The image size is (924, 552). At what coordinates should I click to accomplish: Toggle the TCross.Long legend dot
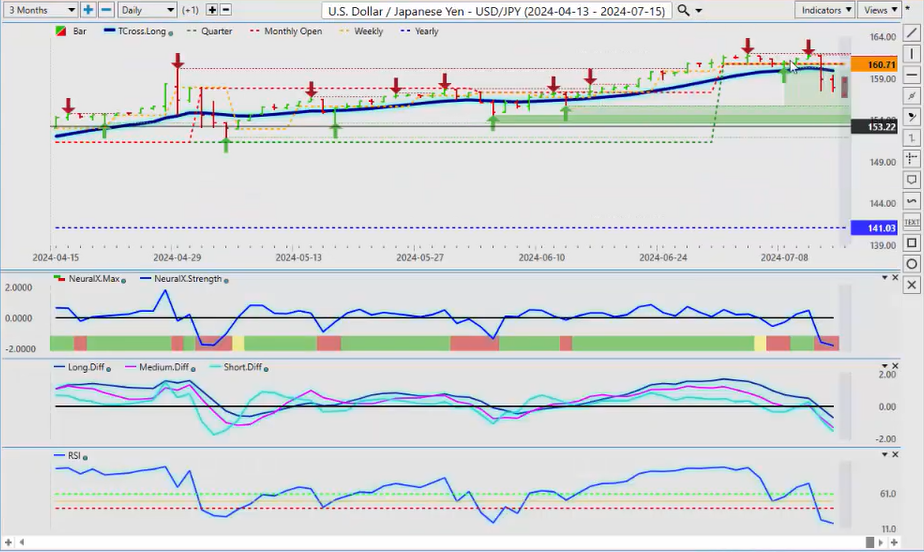point(171,33)
